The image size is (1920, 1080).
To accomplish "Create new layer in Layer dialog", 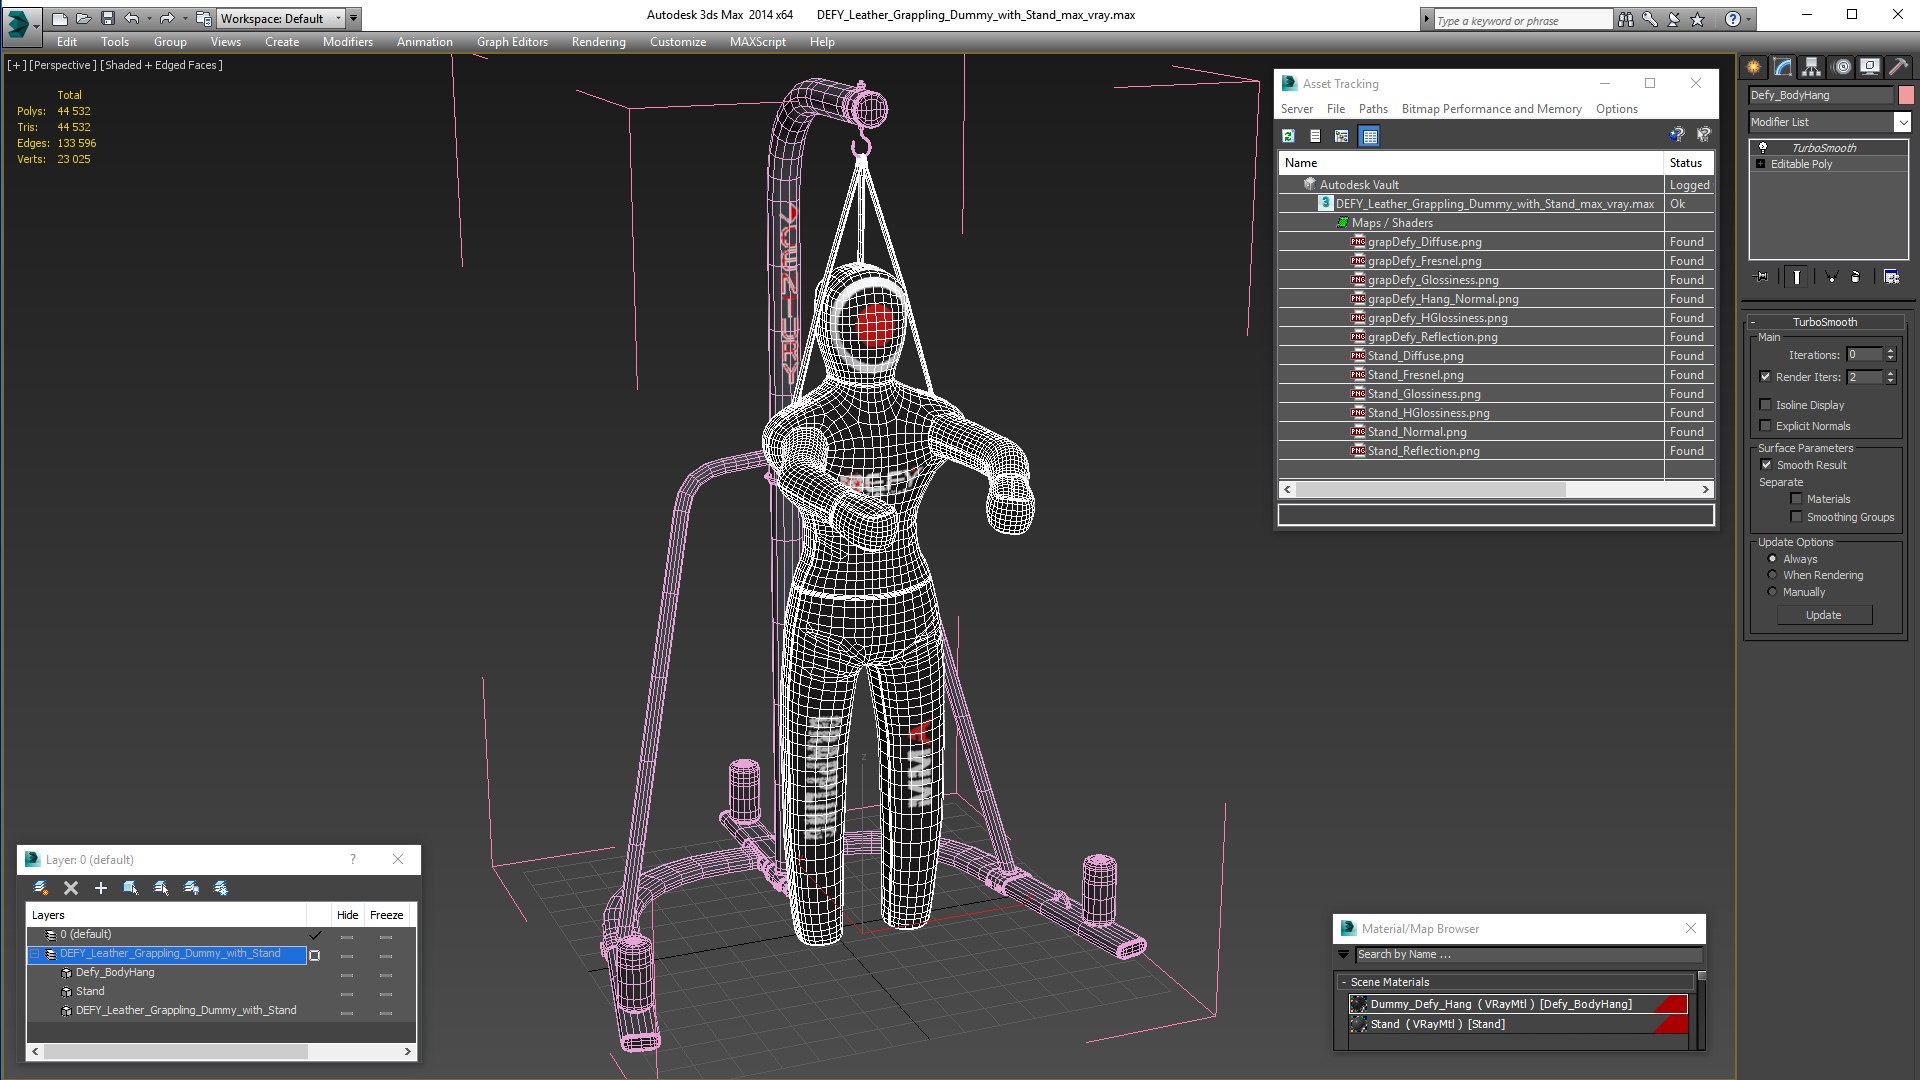I will (x=41, y=888).
